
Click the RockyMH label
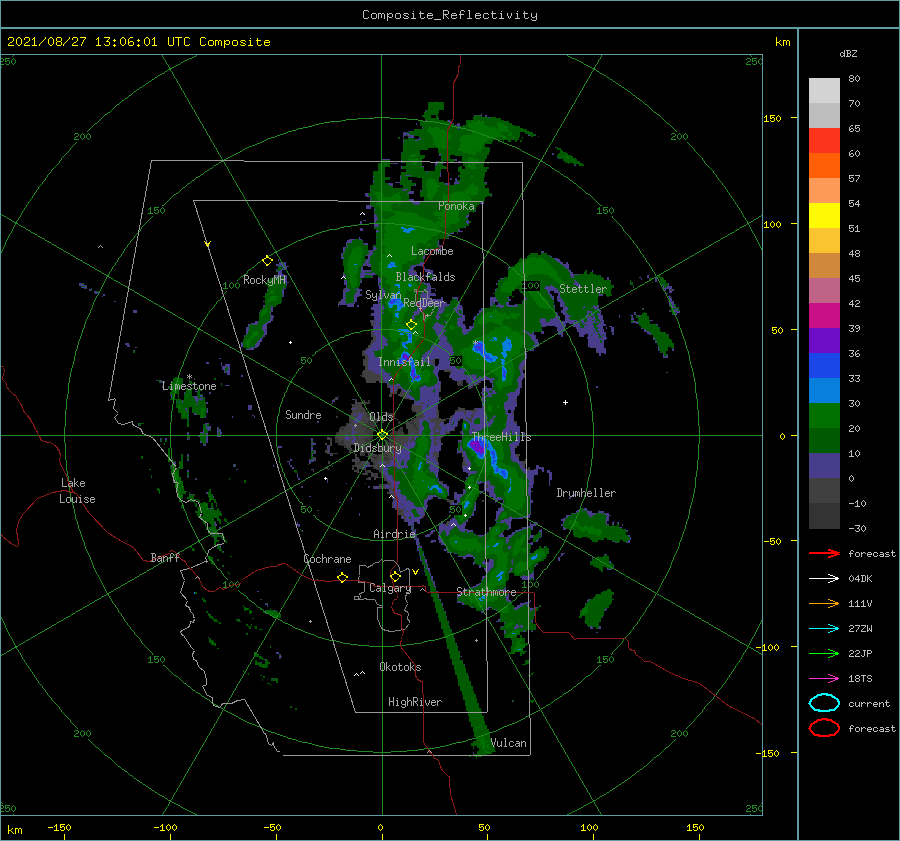tap(264, 280)
